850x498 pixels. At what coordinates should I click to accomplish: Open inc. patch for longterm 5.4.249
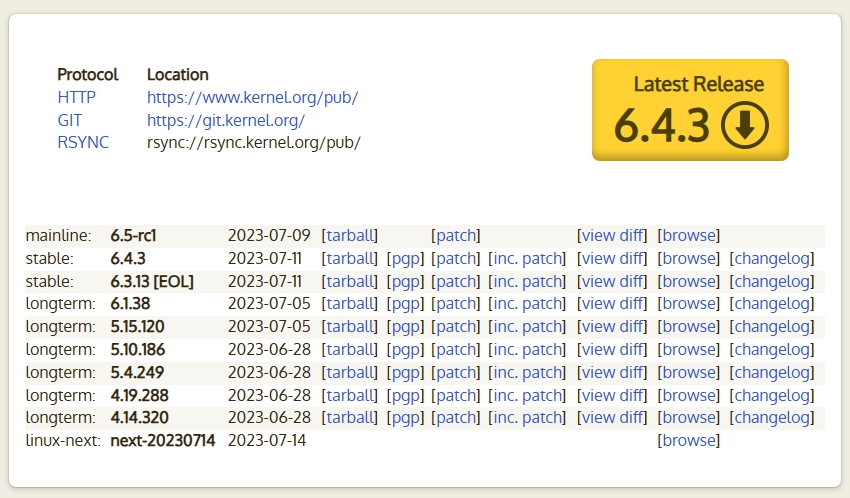[527, 373]
